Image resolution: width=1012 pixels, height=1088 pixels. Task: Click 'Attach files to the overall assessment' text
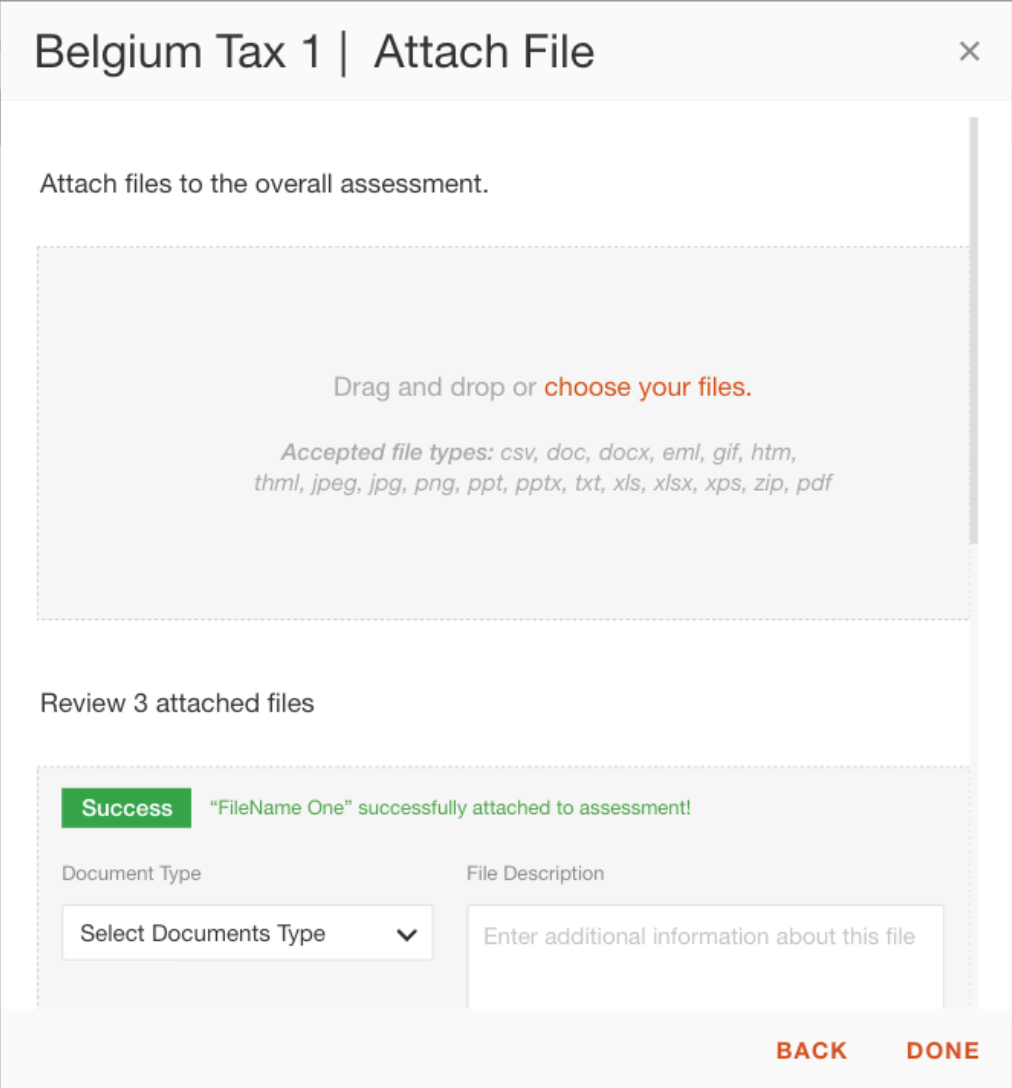pos(264,185)
